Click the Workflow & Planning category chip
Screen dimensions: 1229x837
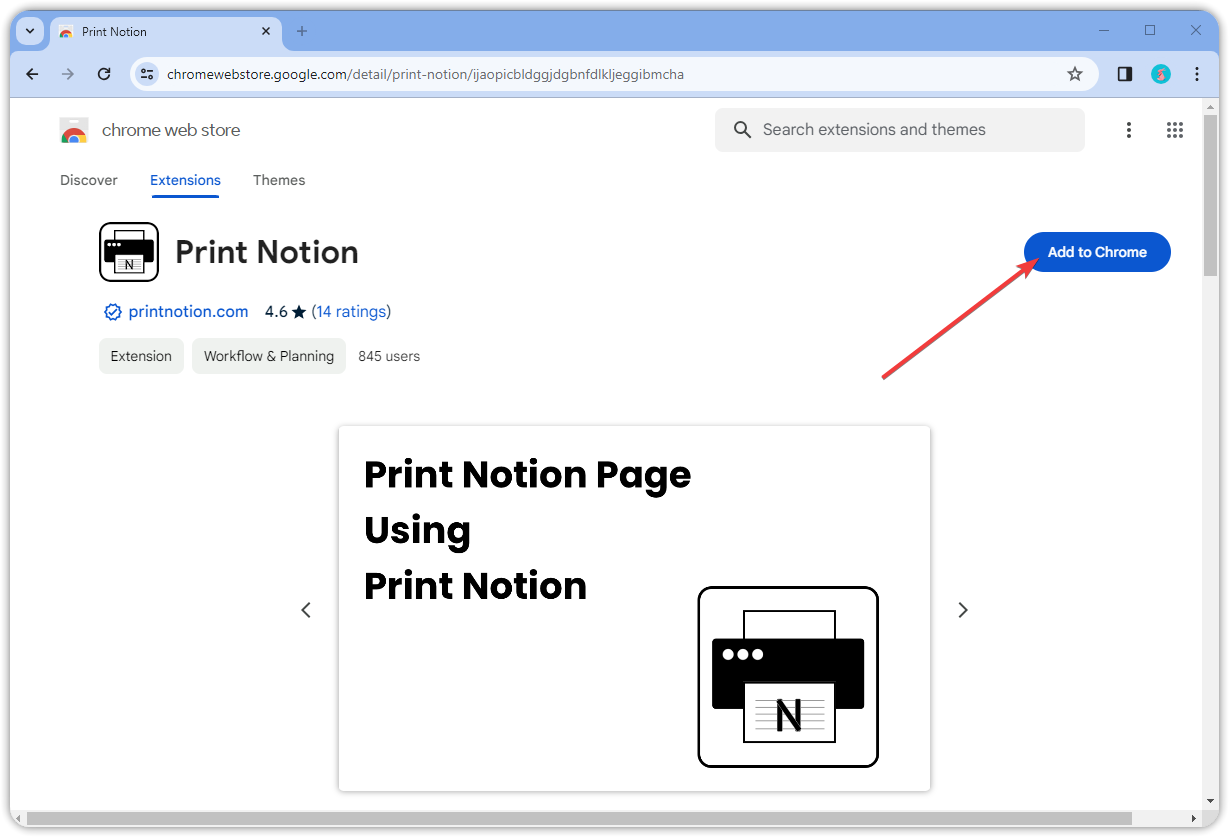268,356
